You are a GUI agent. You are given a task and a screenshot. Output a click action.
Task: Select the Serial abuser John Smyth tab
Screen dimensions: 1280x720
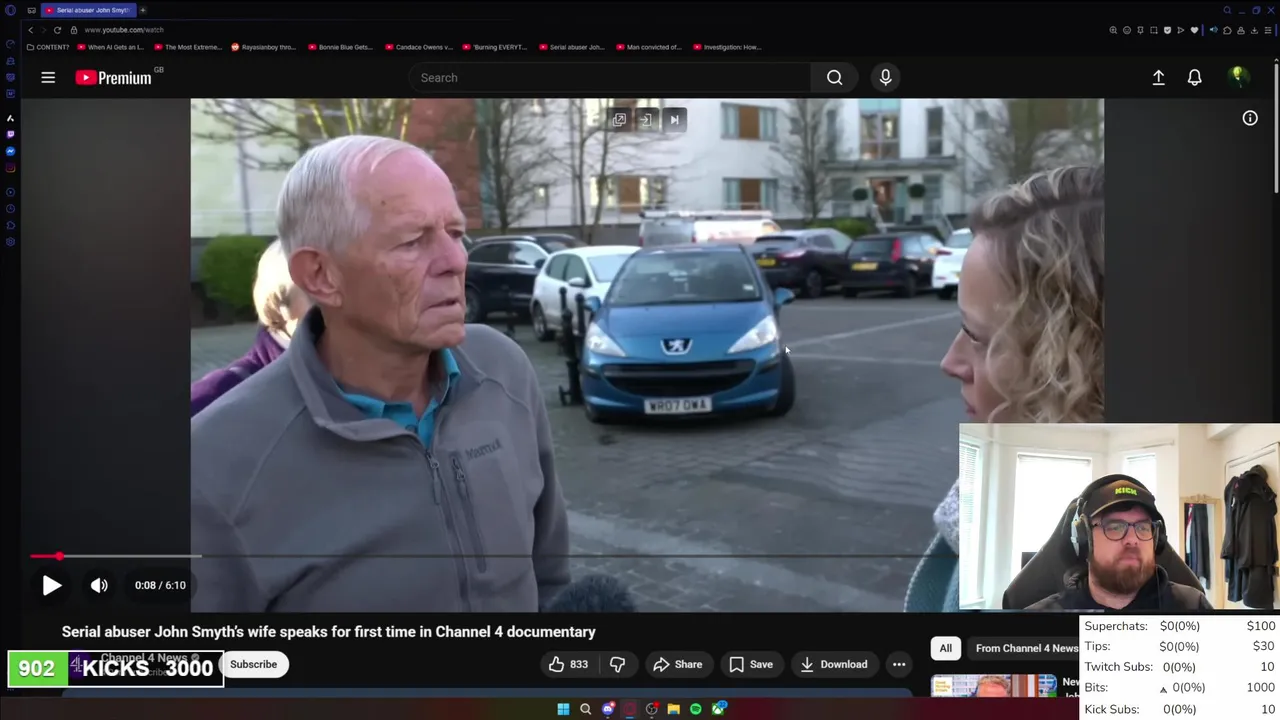[x=87, y=10]
